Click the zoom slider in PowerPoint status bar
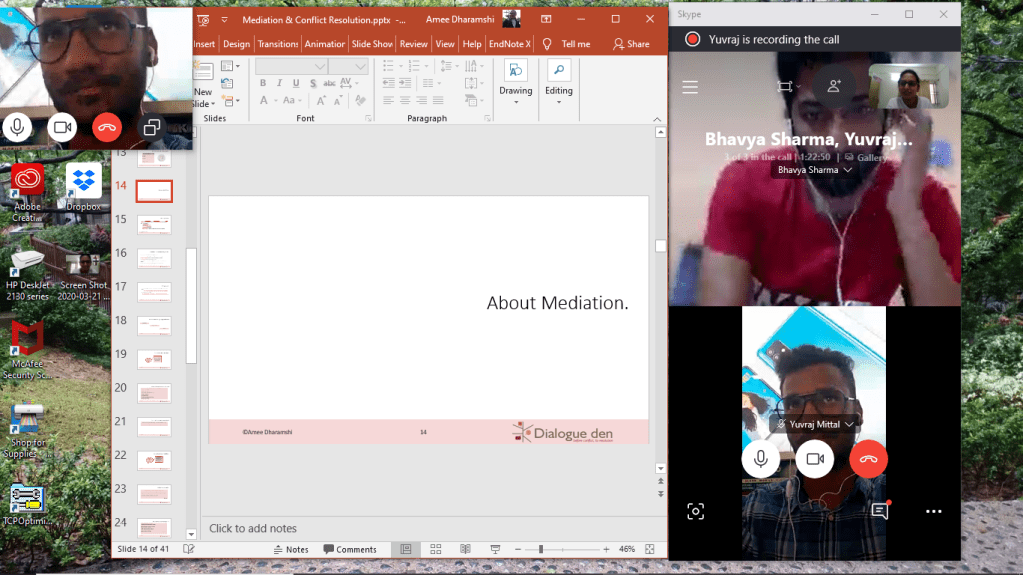1023x575 pixels. [541, 549]
